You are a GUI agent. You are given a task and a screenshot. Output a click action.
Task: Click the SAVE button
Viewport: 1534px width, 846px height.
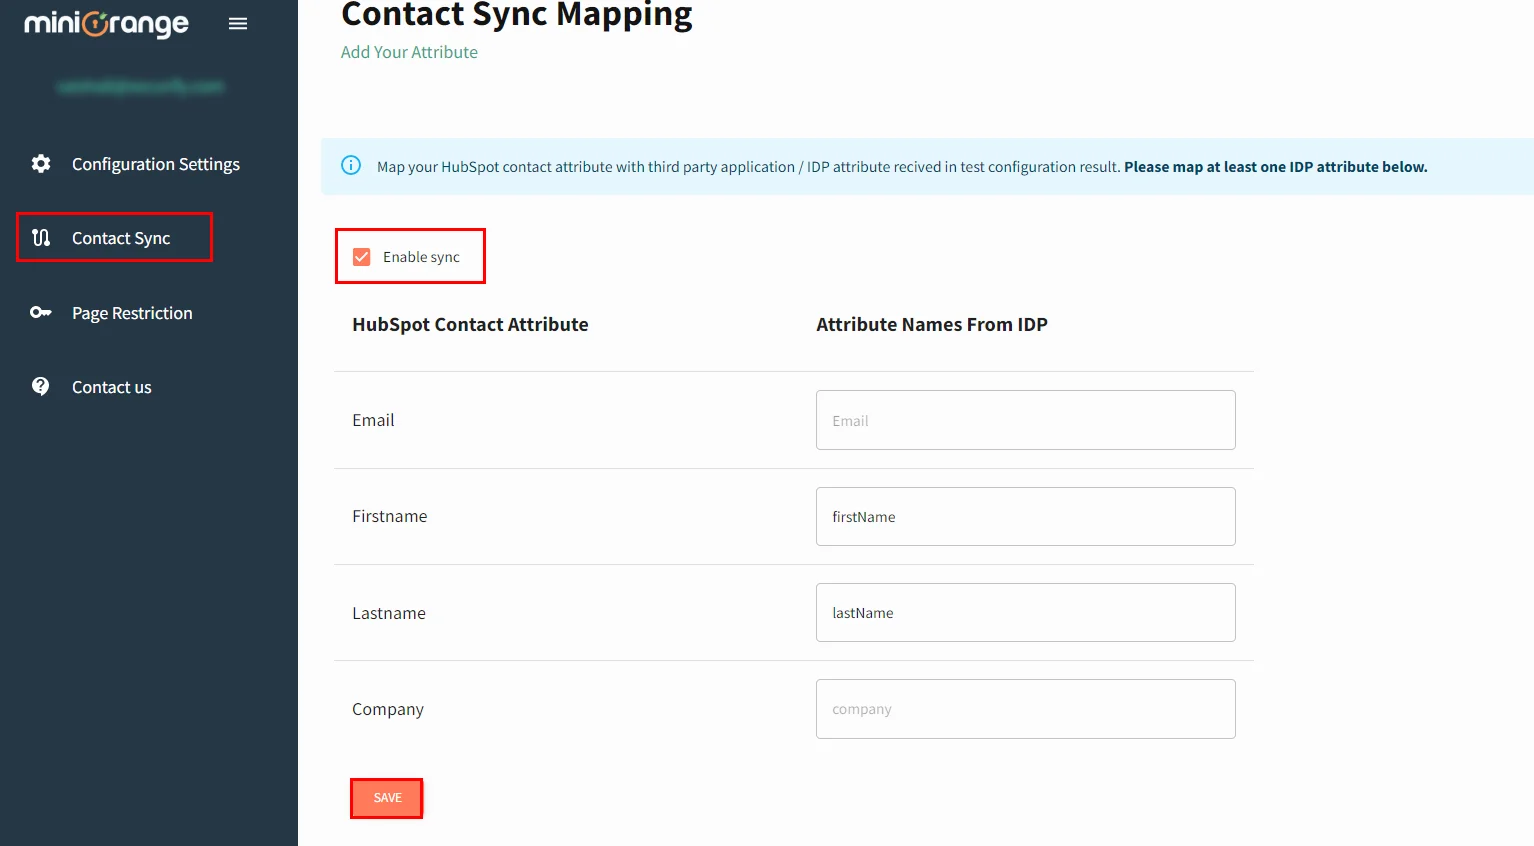pyautogui.click(x=387, y=798)
